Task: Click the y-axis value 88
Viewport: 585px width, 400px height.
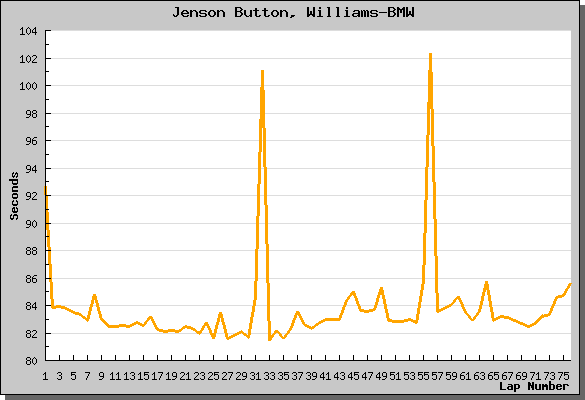Action: click(31, 251)
